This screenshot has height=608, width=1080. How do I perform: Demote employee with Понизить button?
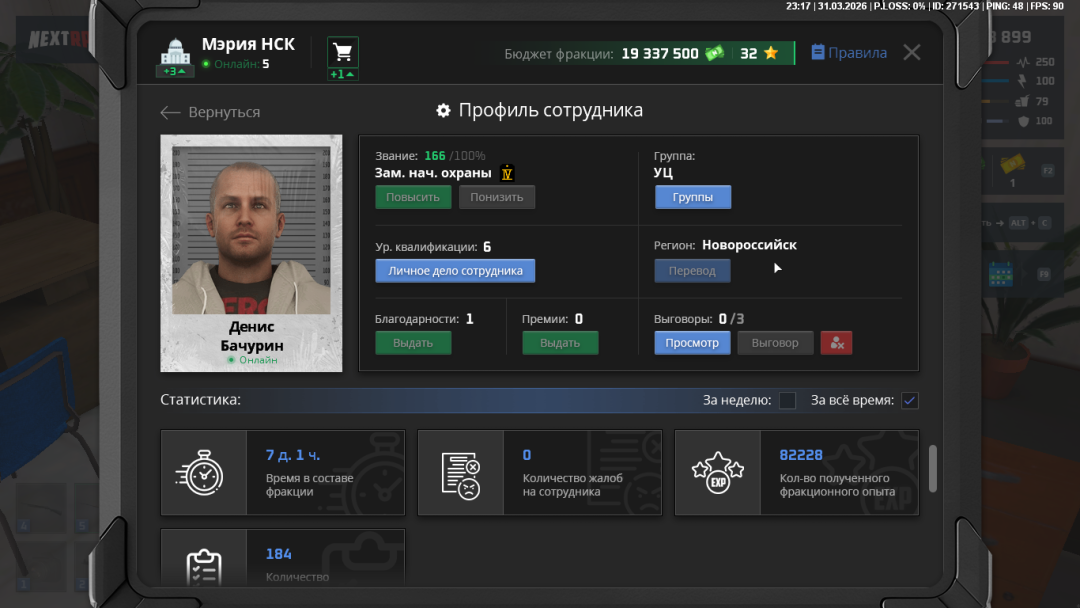pos(497,197)
